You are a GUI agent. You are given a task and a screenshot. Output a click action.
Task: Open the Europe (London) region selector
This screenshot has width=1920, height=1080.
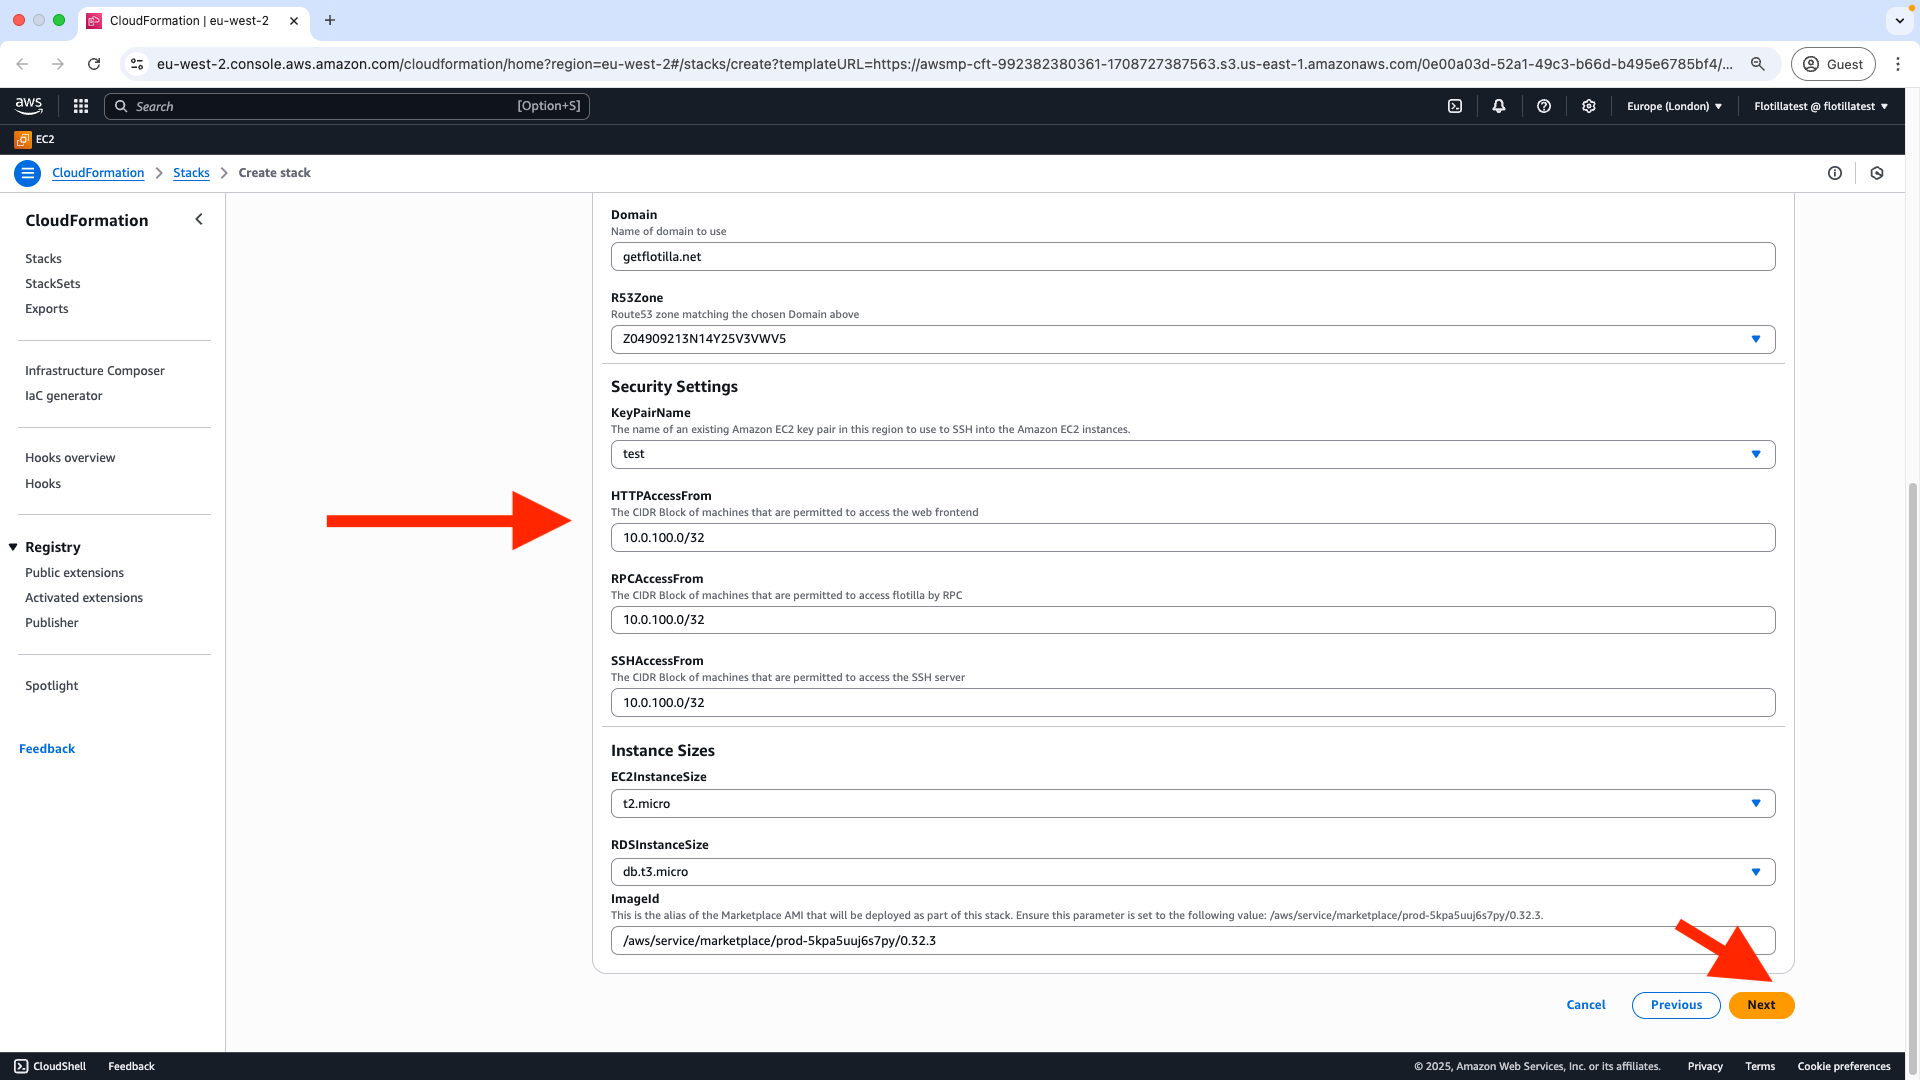(x=1674, y=106)
